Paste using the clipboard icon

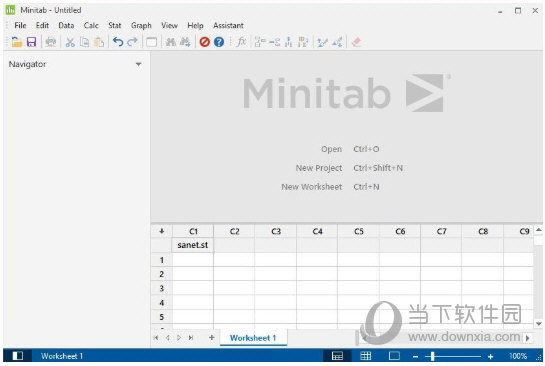pos(99,42)
